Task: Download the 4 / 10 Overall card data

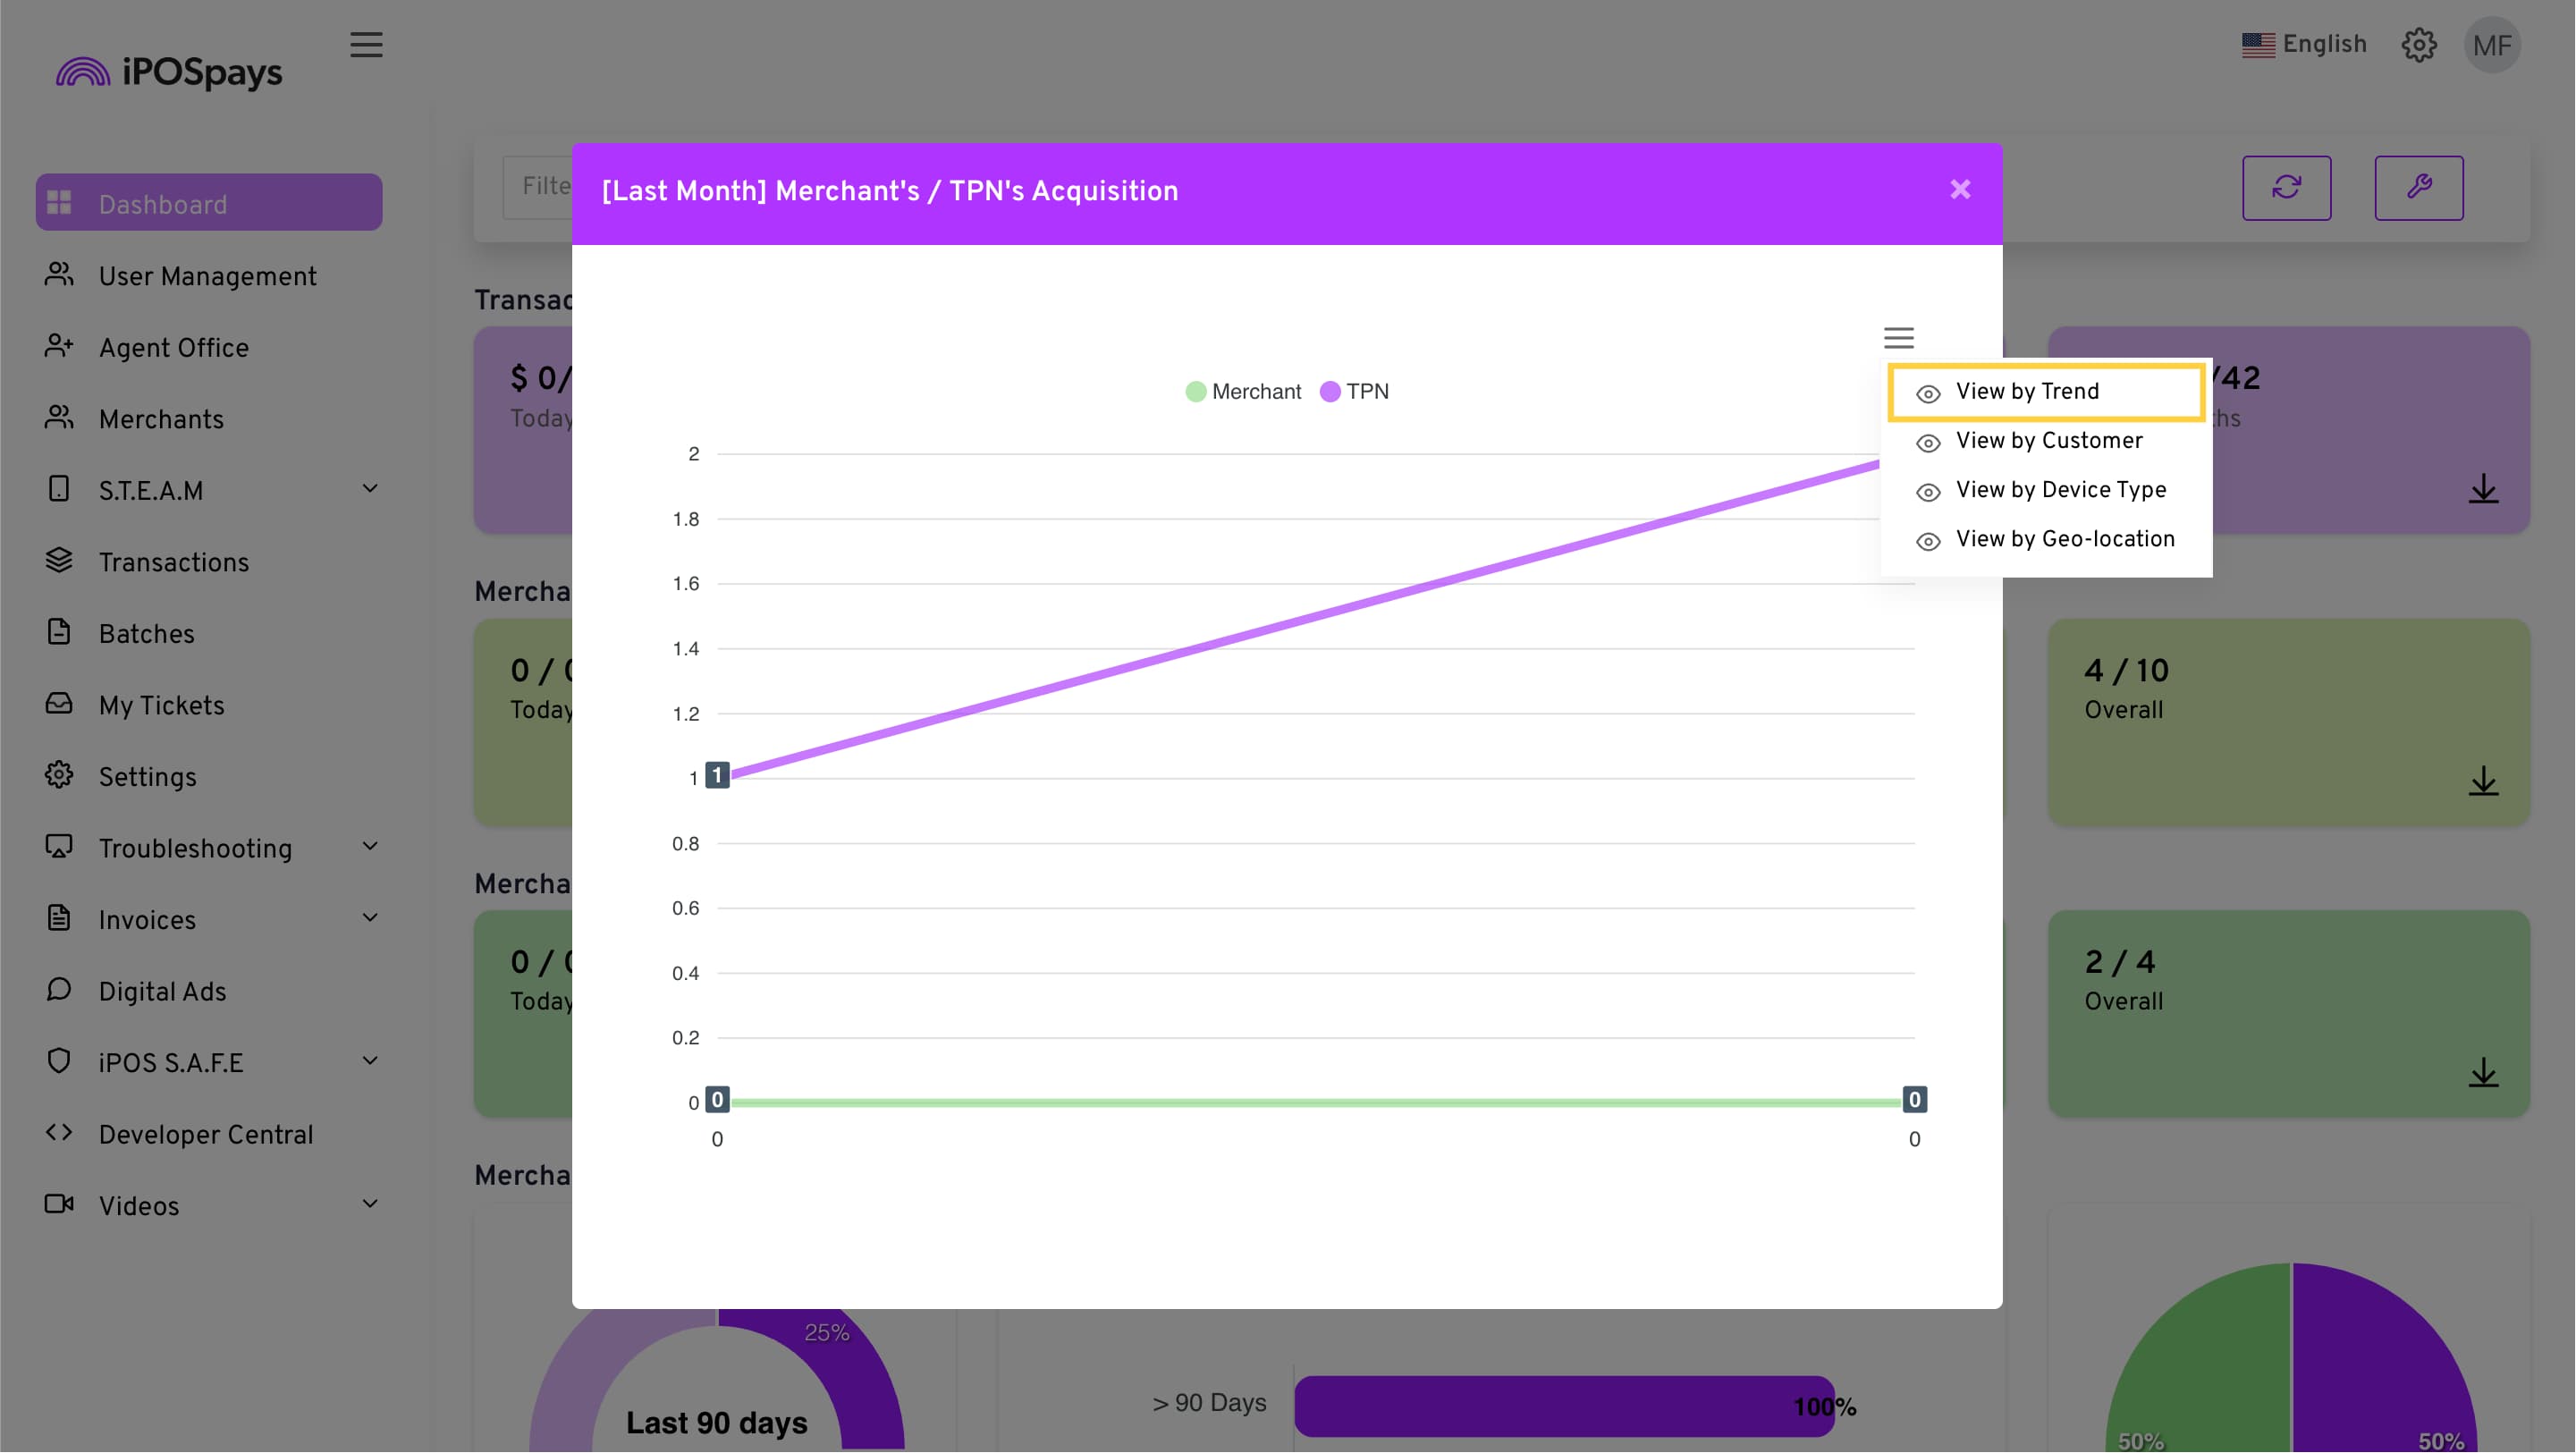Action: (2484, 782)
